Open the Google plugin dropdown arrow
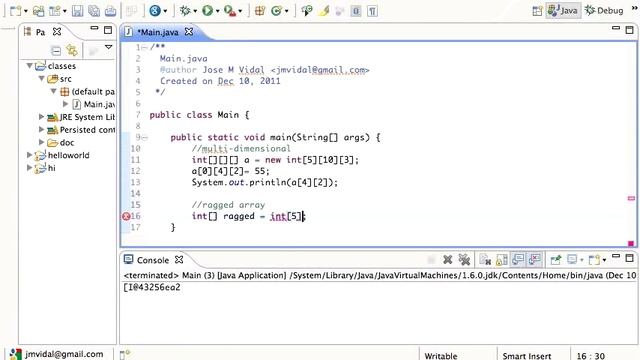 (165, 11)
